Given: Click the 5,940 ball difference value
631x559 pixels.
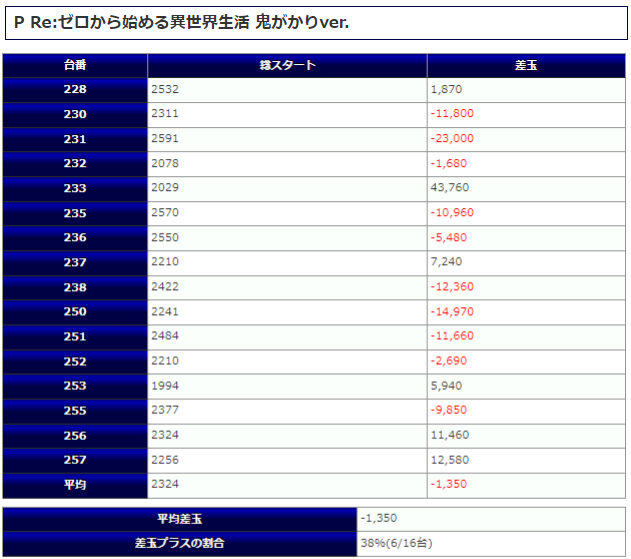Looking at the screenshot, I should [446, 386].
